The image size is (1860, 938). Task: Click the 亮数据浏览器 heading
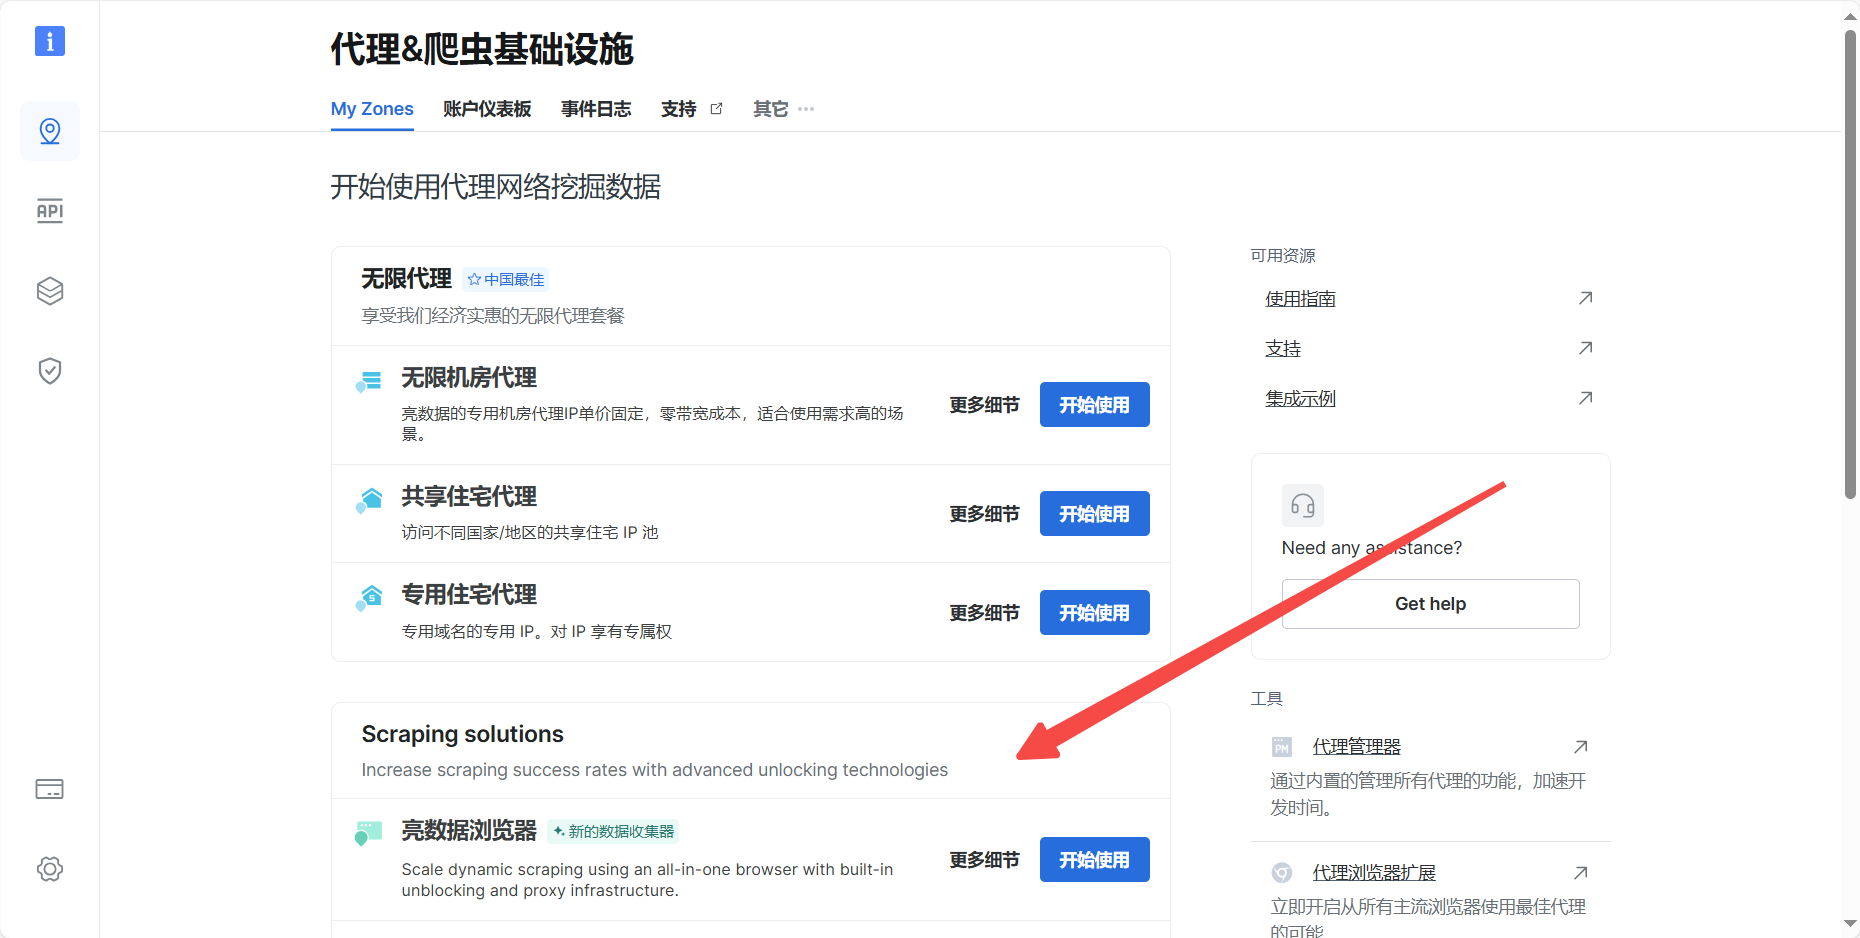coord(469,831)
